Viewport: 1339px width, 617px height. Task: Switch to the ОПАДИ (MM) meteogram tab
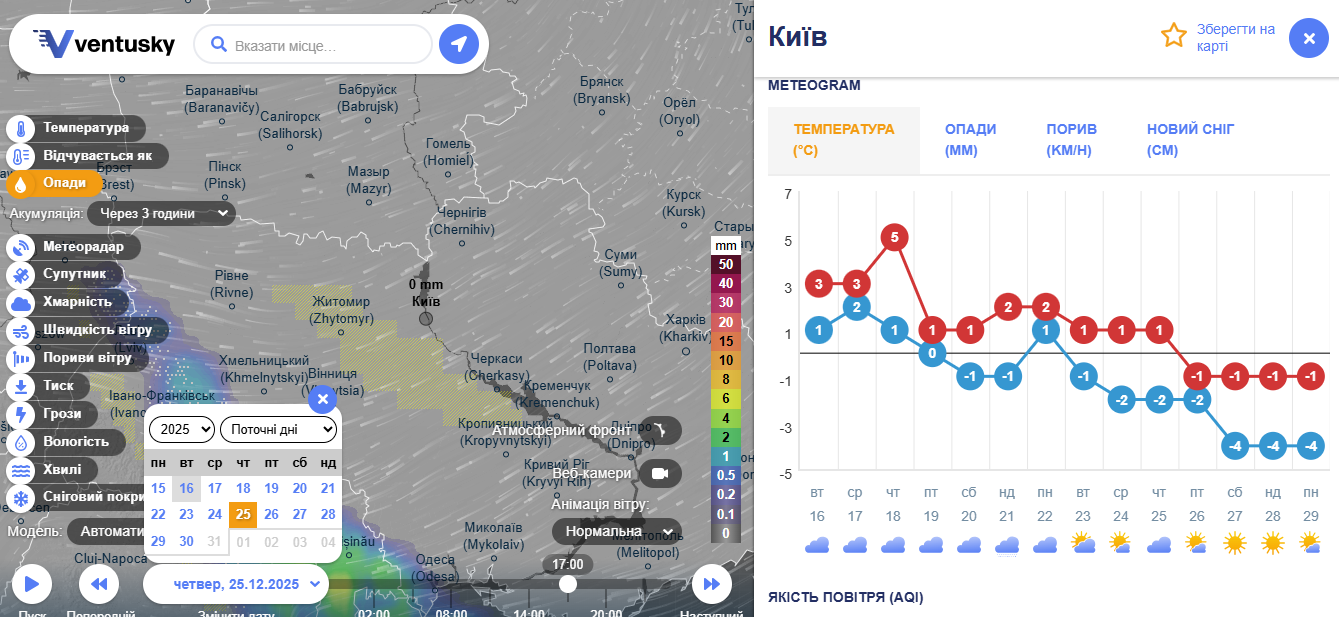pyautogui.click(x=970, y=140)
